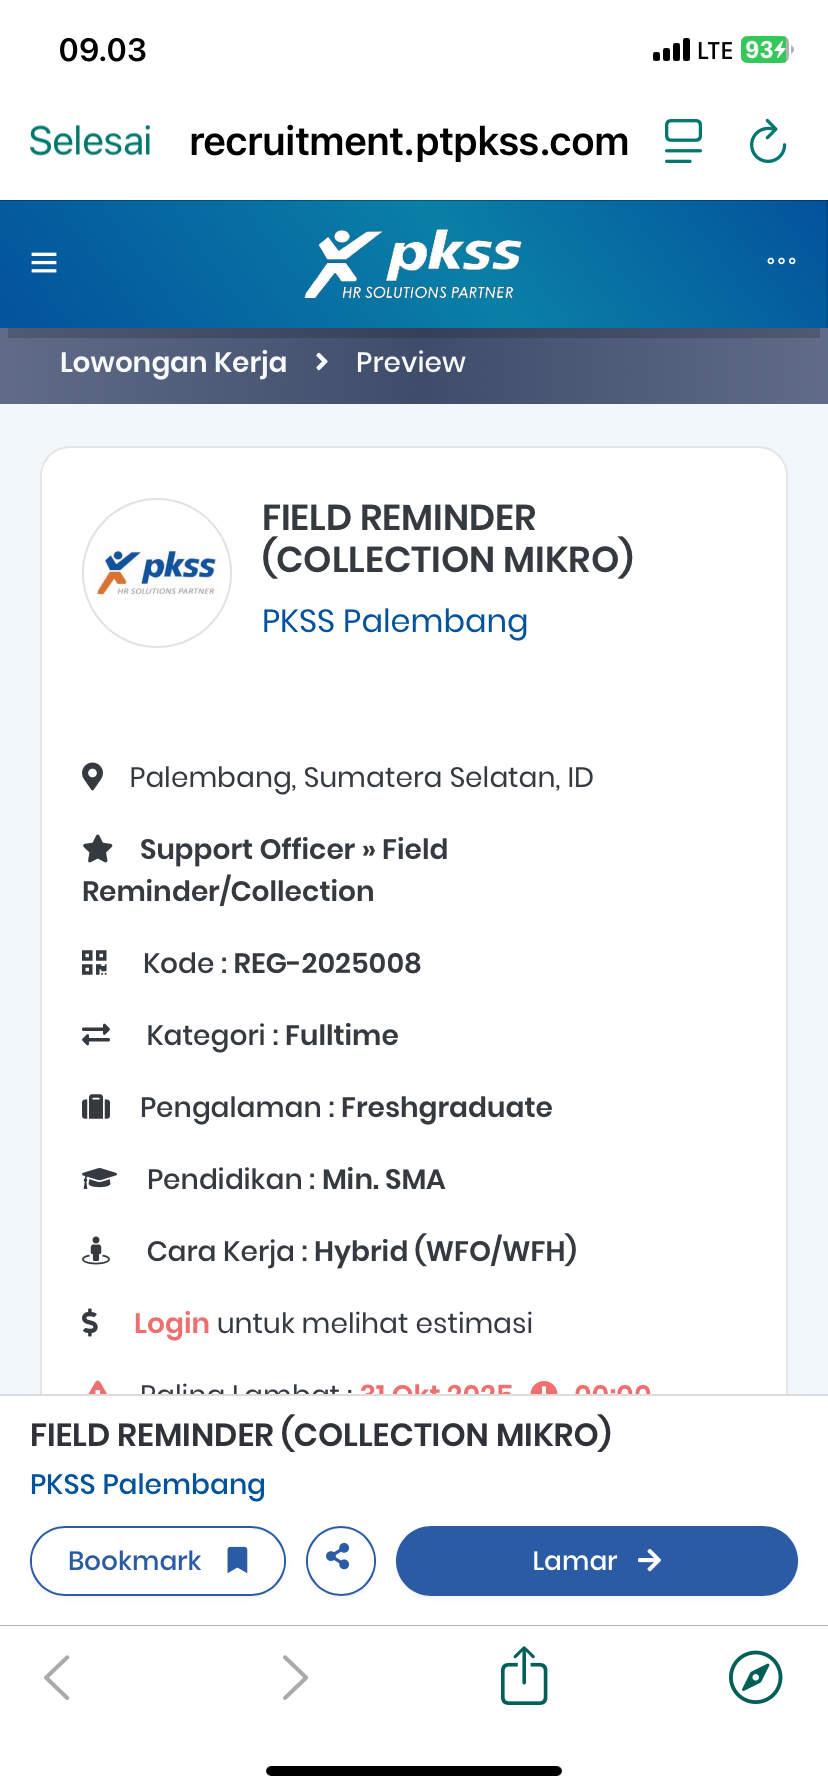Bookmark this job posting

tap(158, 1560)
